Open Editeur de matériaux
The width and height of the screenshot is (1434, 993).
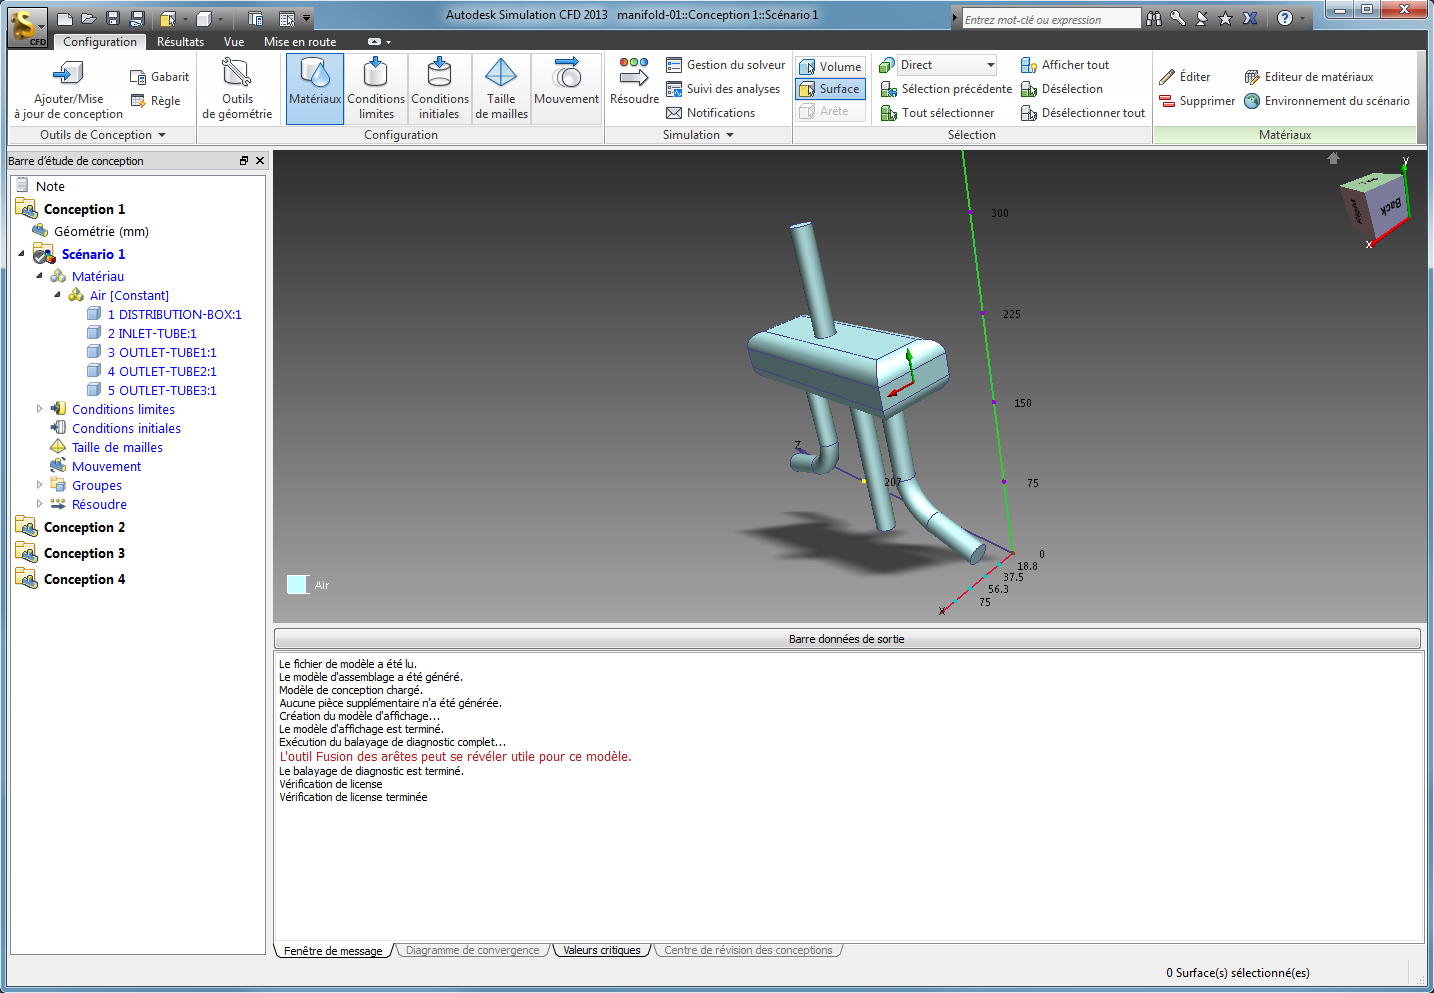[1309, 77]
